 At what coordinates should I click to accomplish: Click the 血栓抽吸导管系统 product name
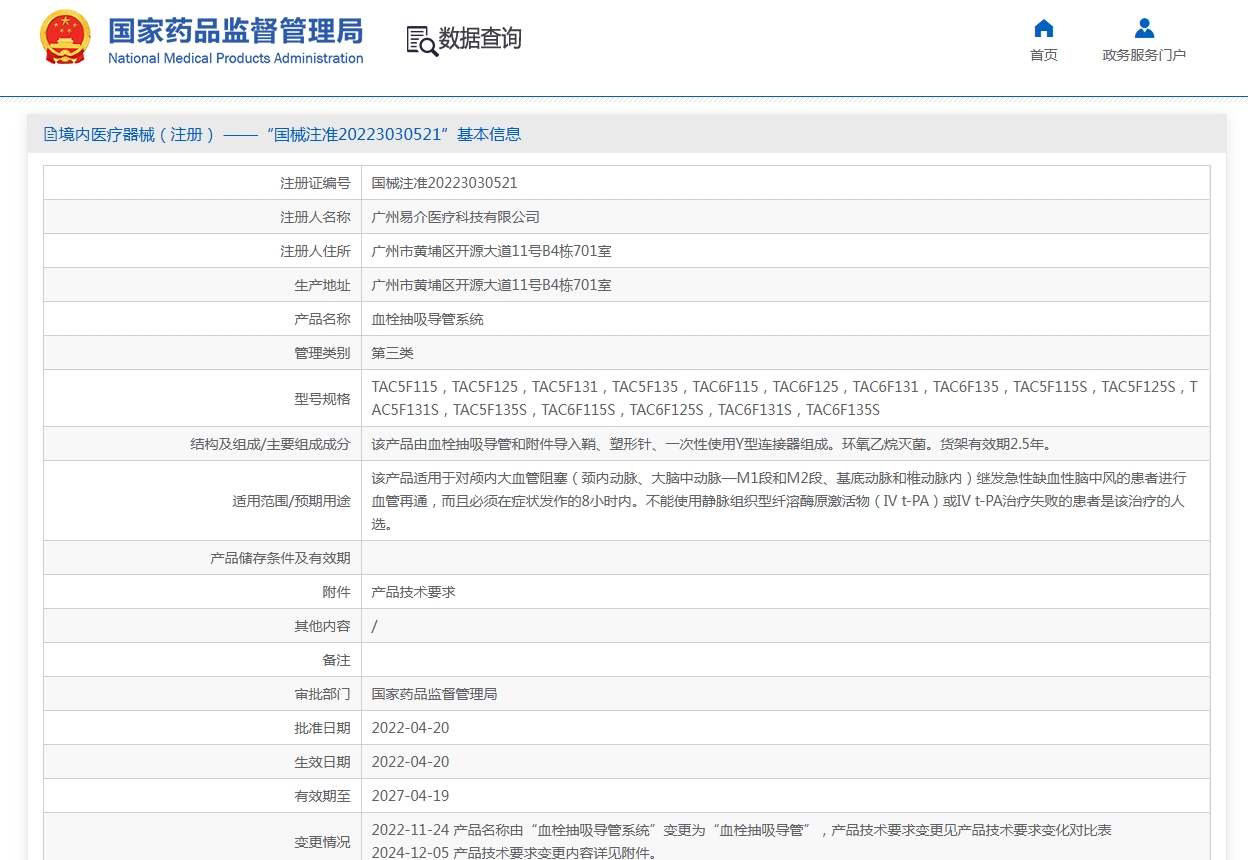point(427,319)
